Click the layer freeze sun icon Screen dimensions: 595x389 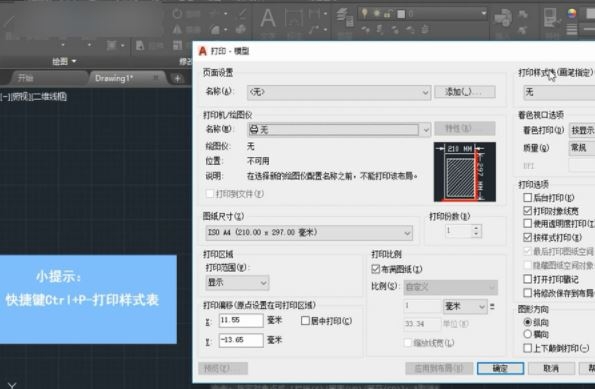coord(376,14)
